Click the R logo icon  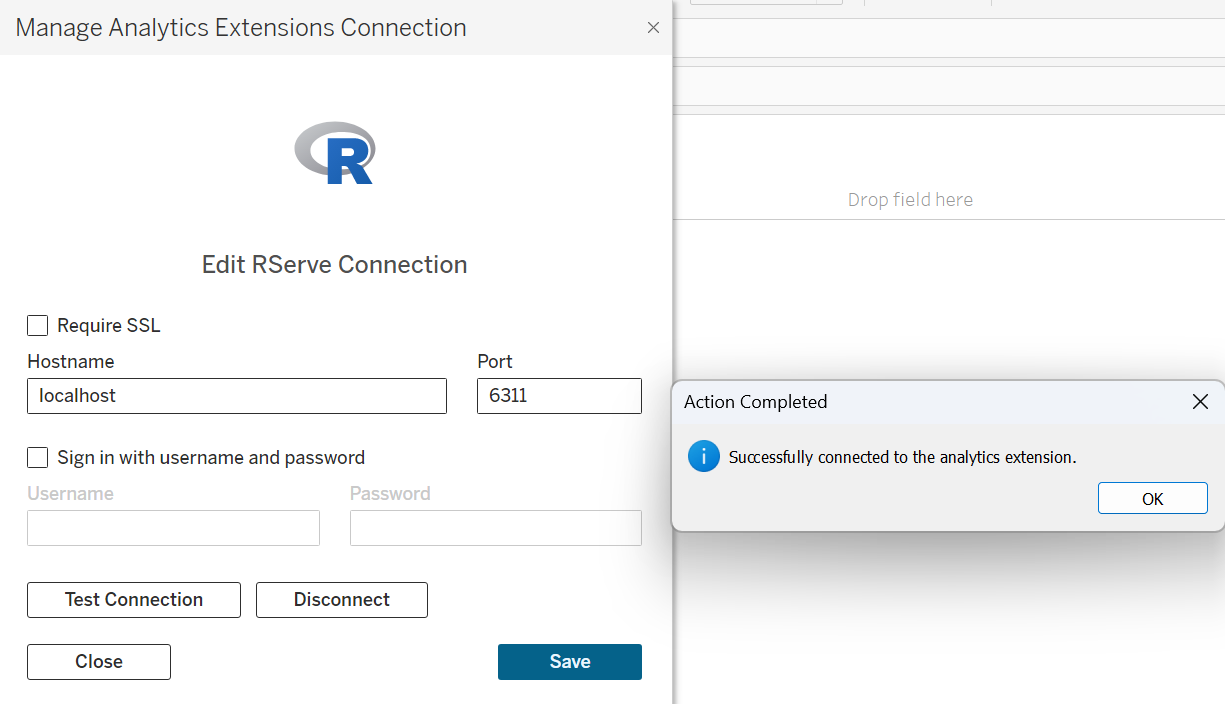335,153
